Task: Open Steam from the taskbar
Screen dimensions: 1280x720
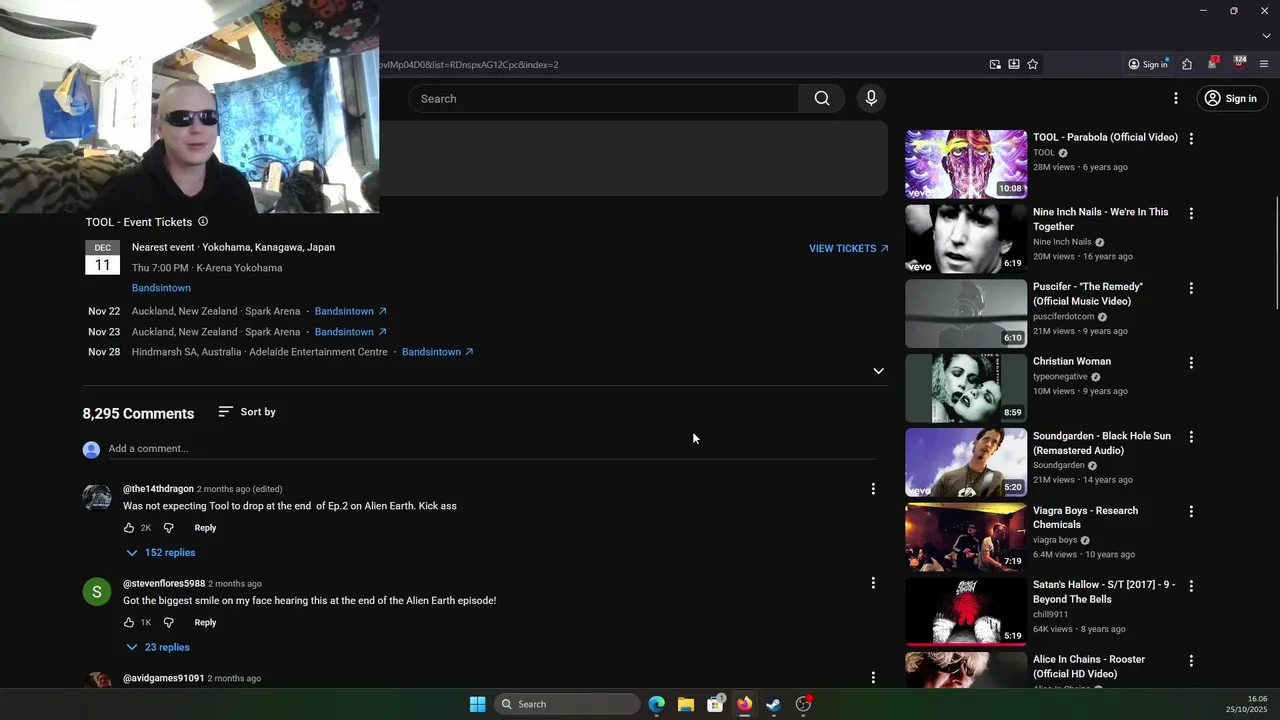Action: point(773,704)
